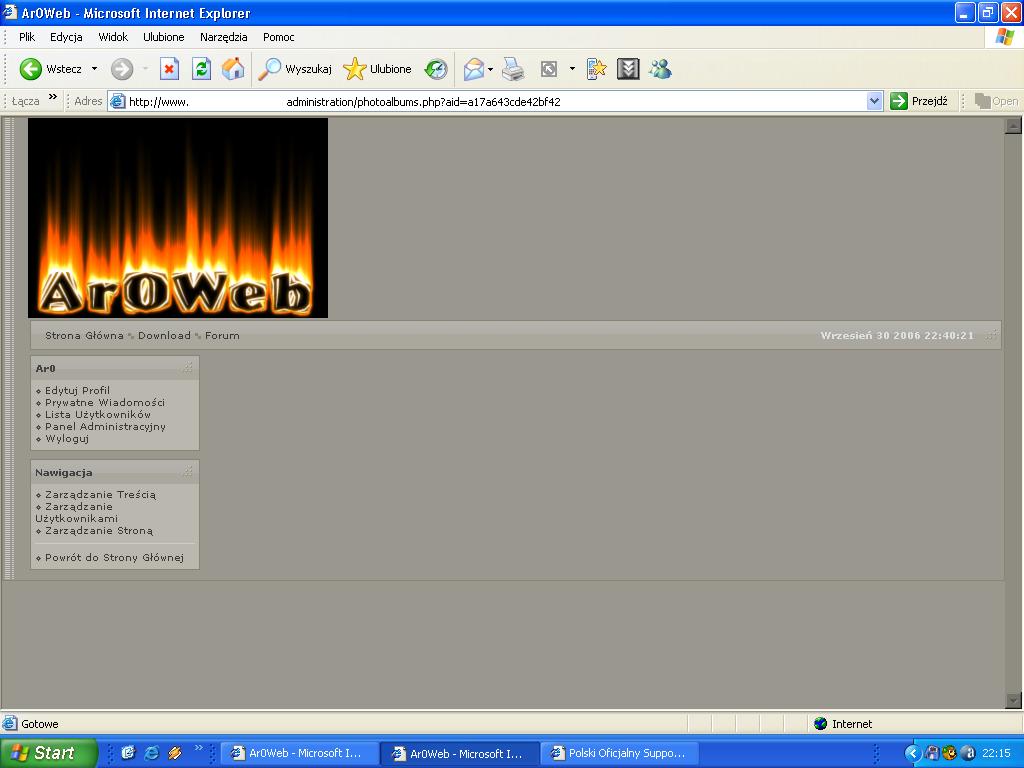The image size is (1024, 768).
Task: Click the Open button at toolbar end
Action: tap(996, 101)
